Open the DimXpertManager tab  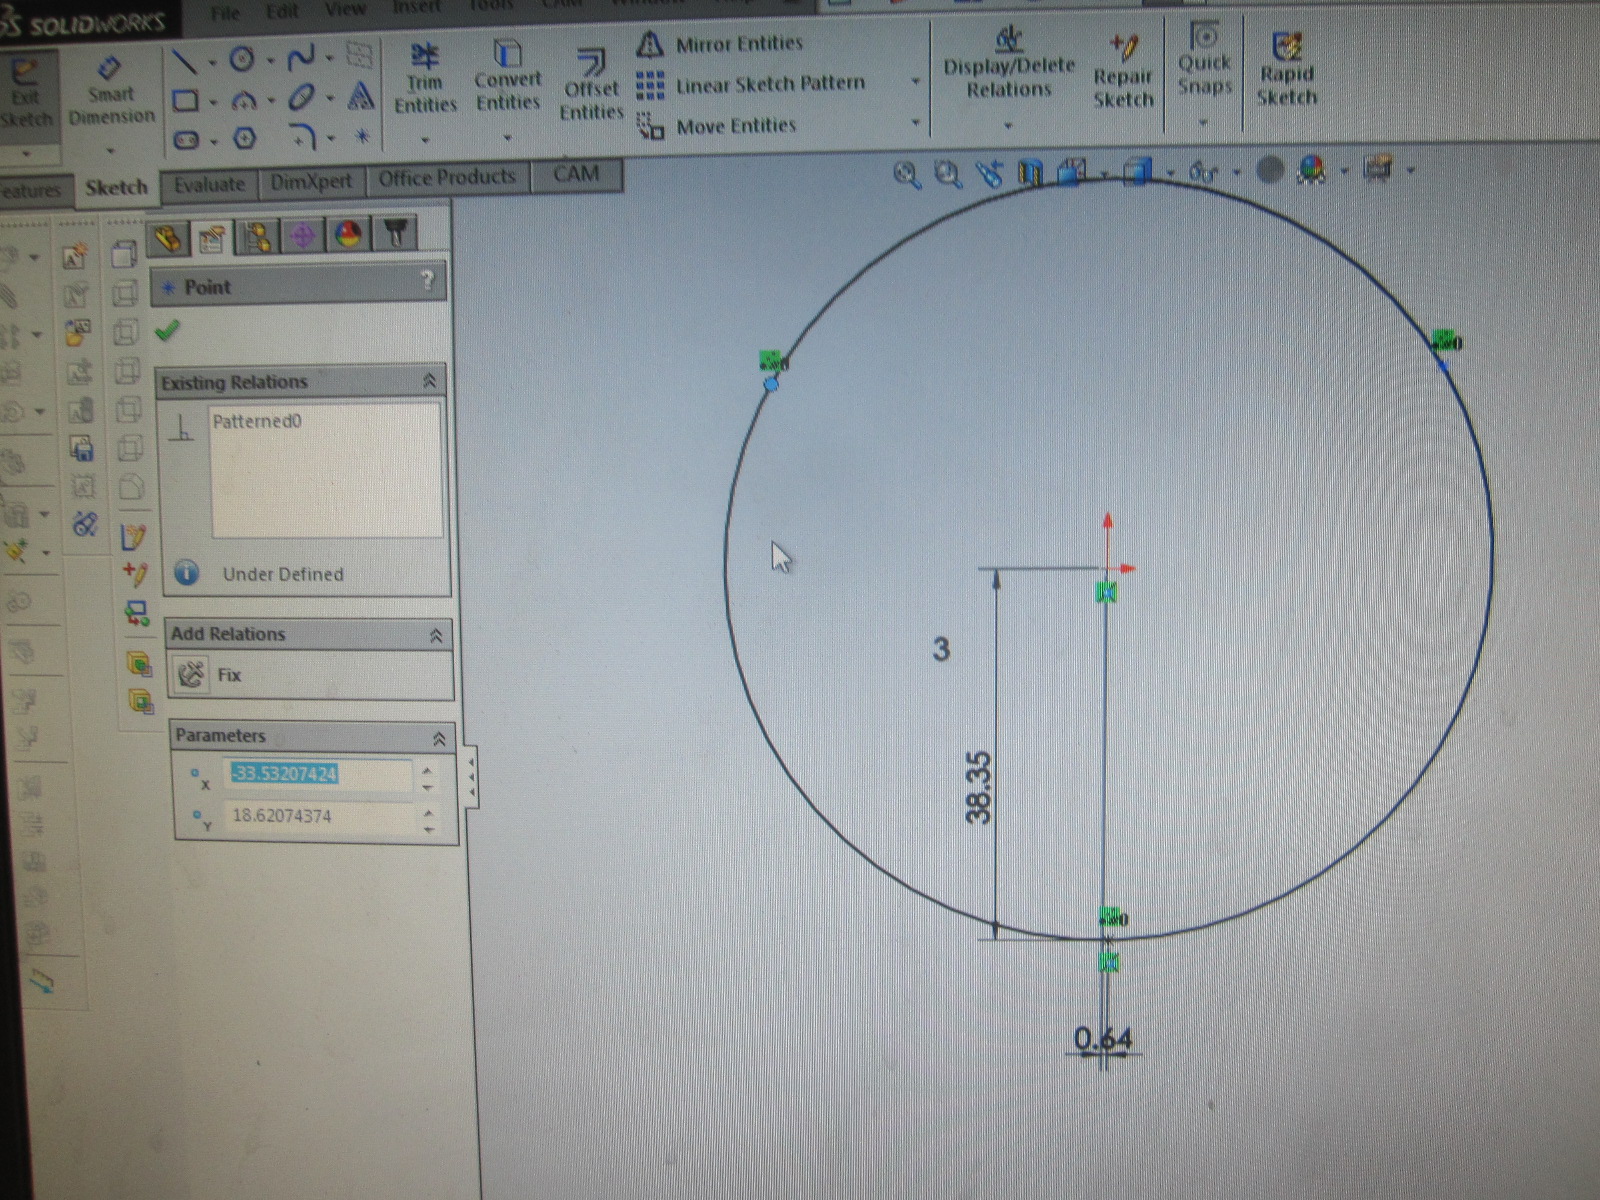304,236
